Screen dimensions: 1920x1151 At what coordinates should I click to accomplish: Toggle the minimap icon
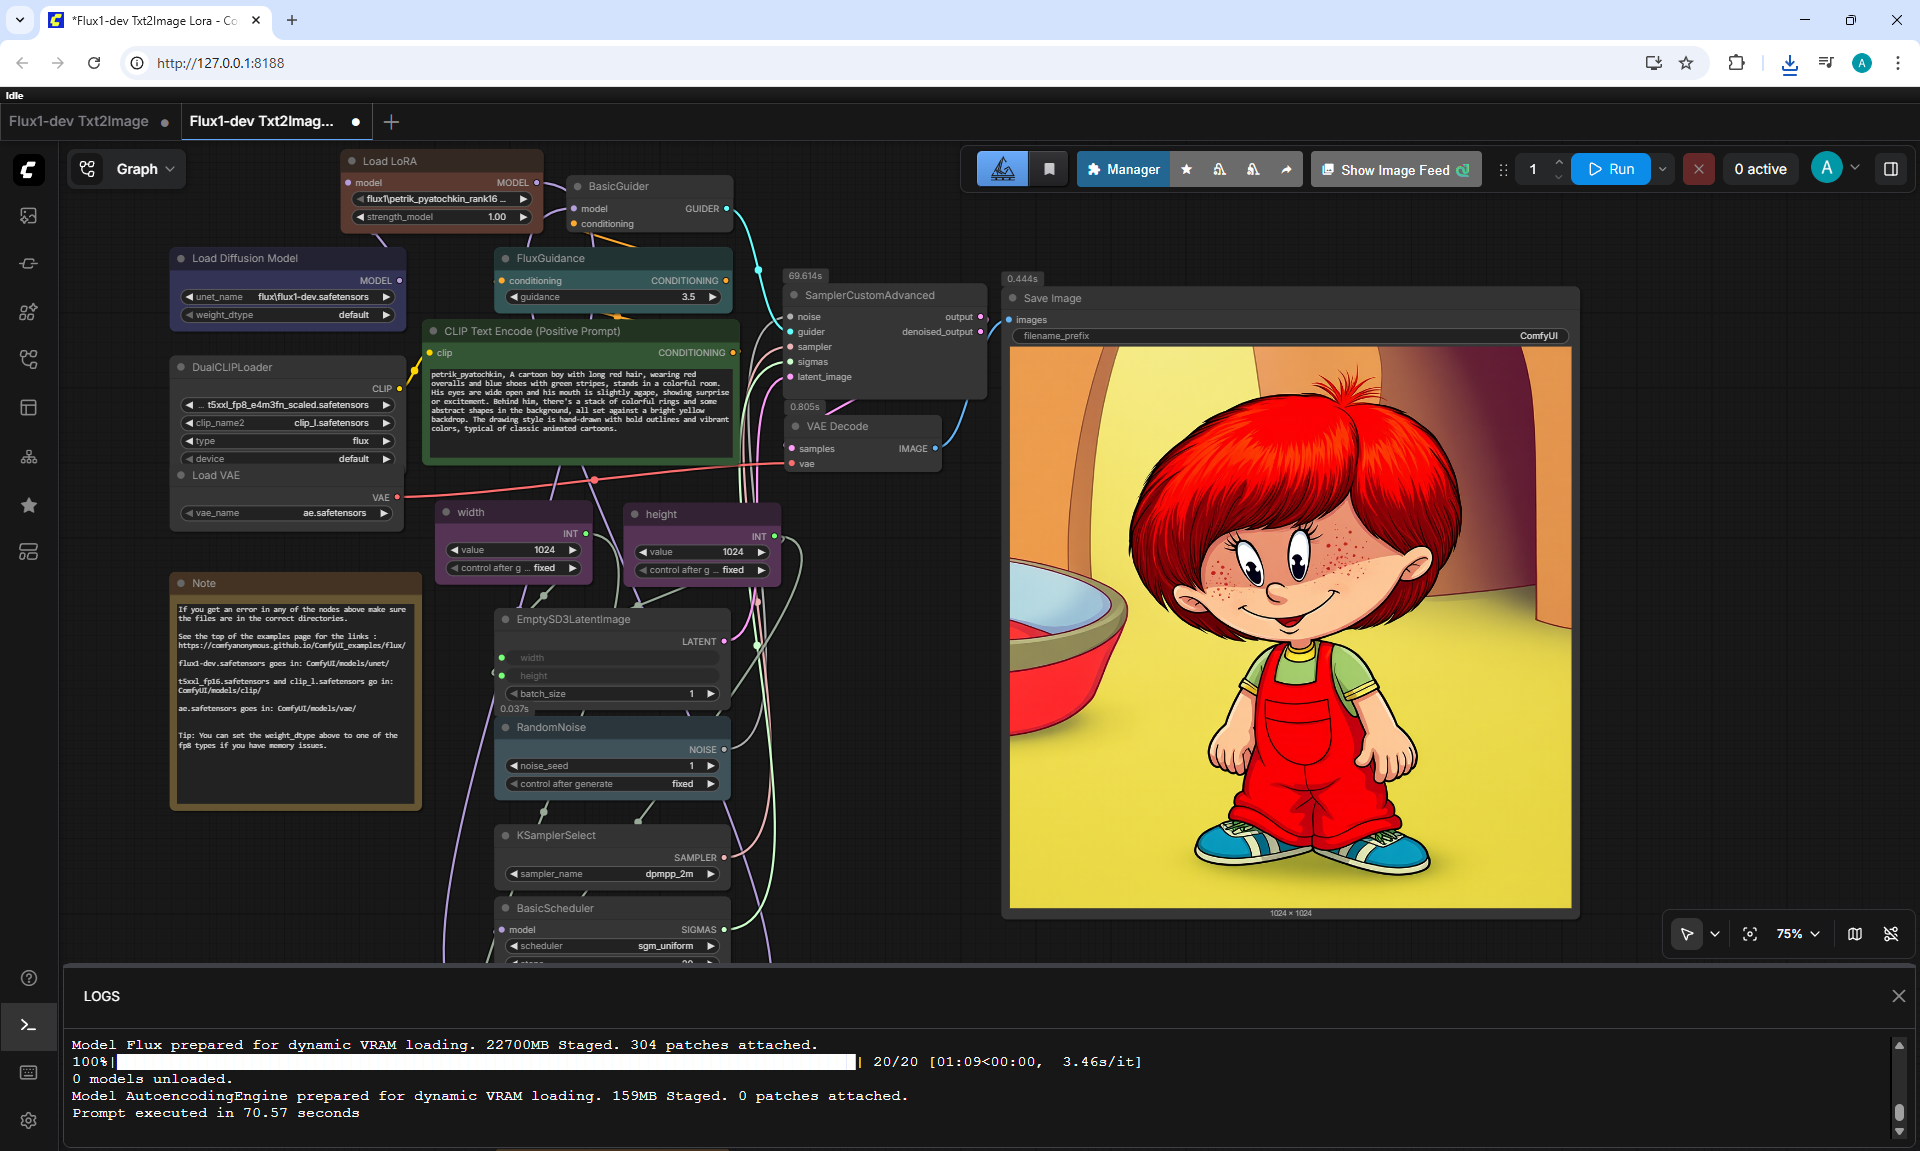tap(1855, 934)
